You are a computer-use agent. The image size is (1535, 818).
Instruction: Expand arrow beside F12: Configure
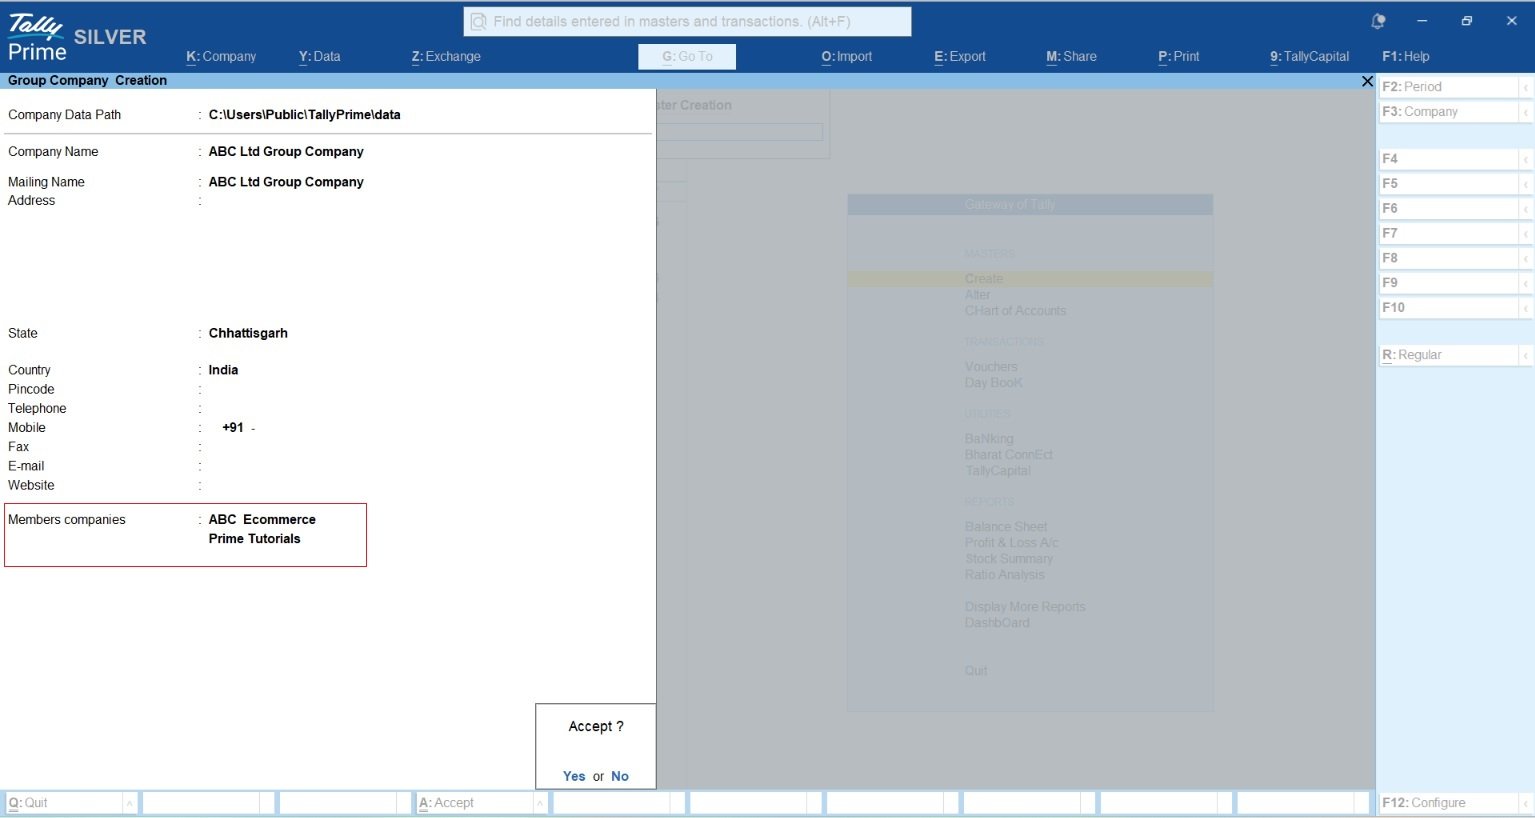[1526, 803]
